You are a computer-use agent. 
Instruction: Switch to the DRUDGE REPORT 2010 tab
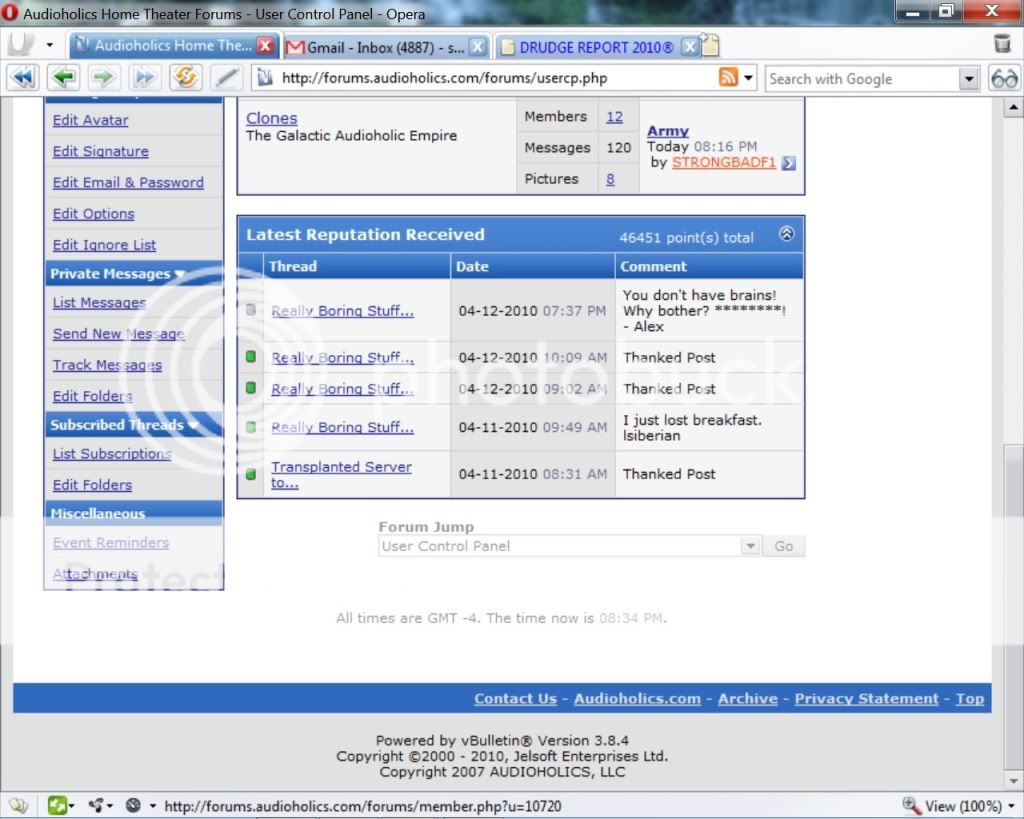tap(596, 47)
